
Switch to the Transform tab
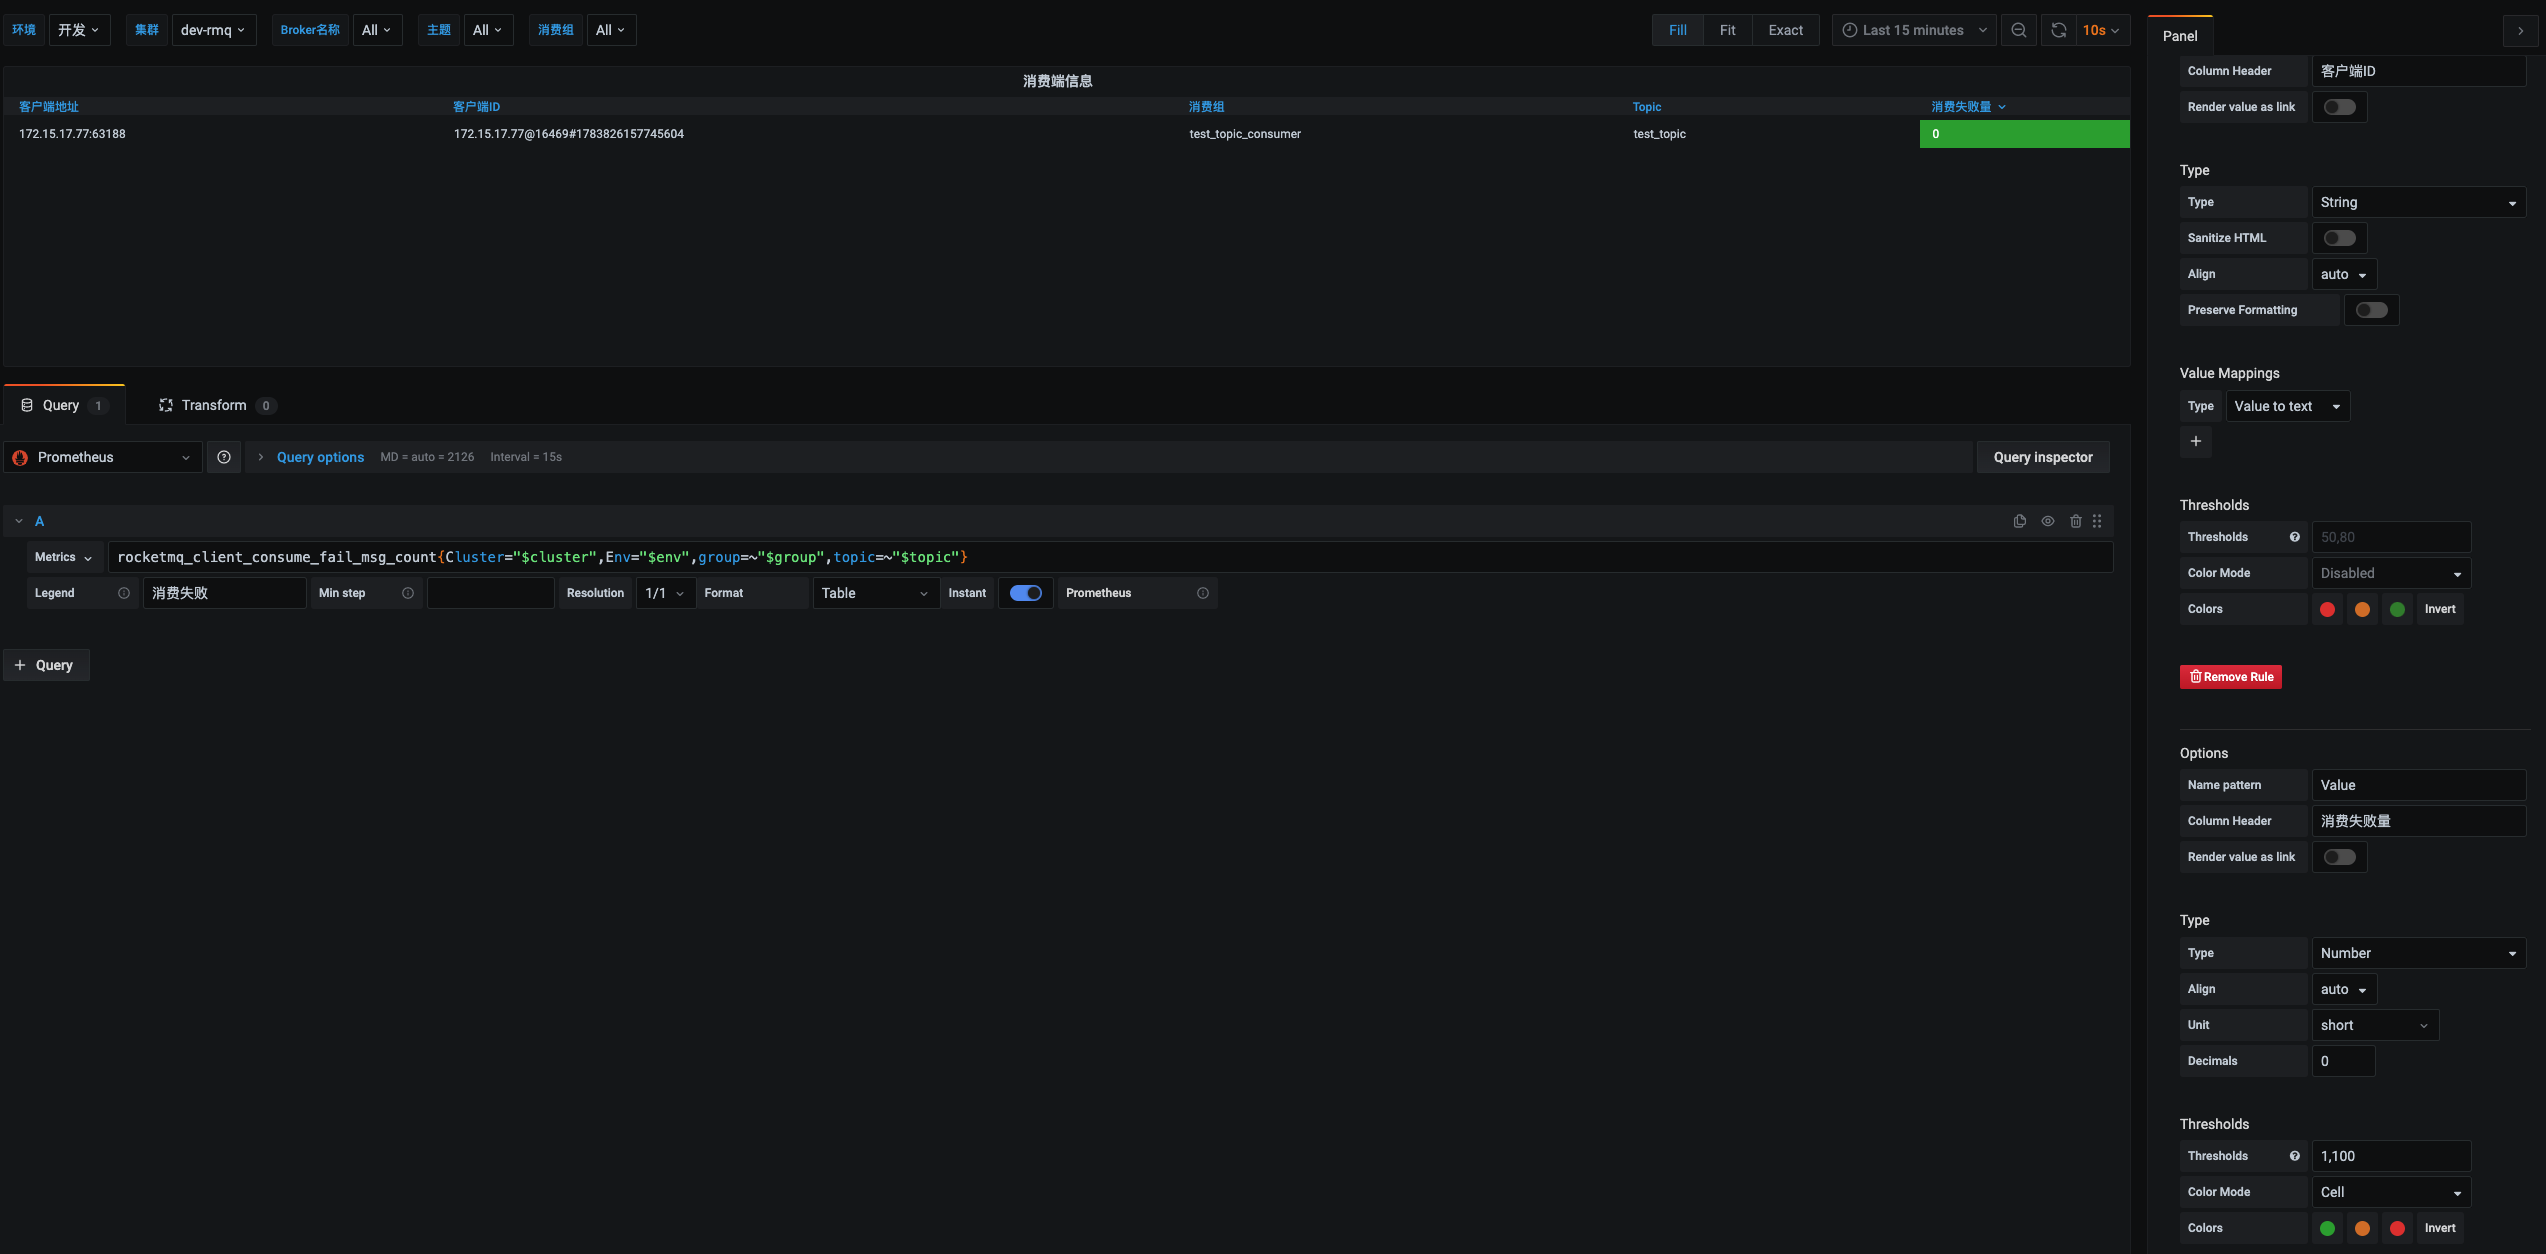213,405
